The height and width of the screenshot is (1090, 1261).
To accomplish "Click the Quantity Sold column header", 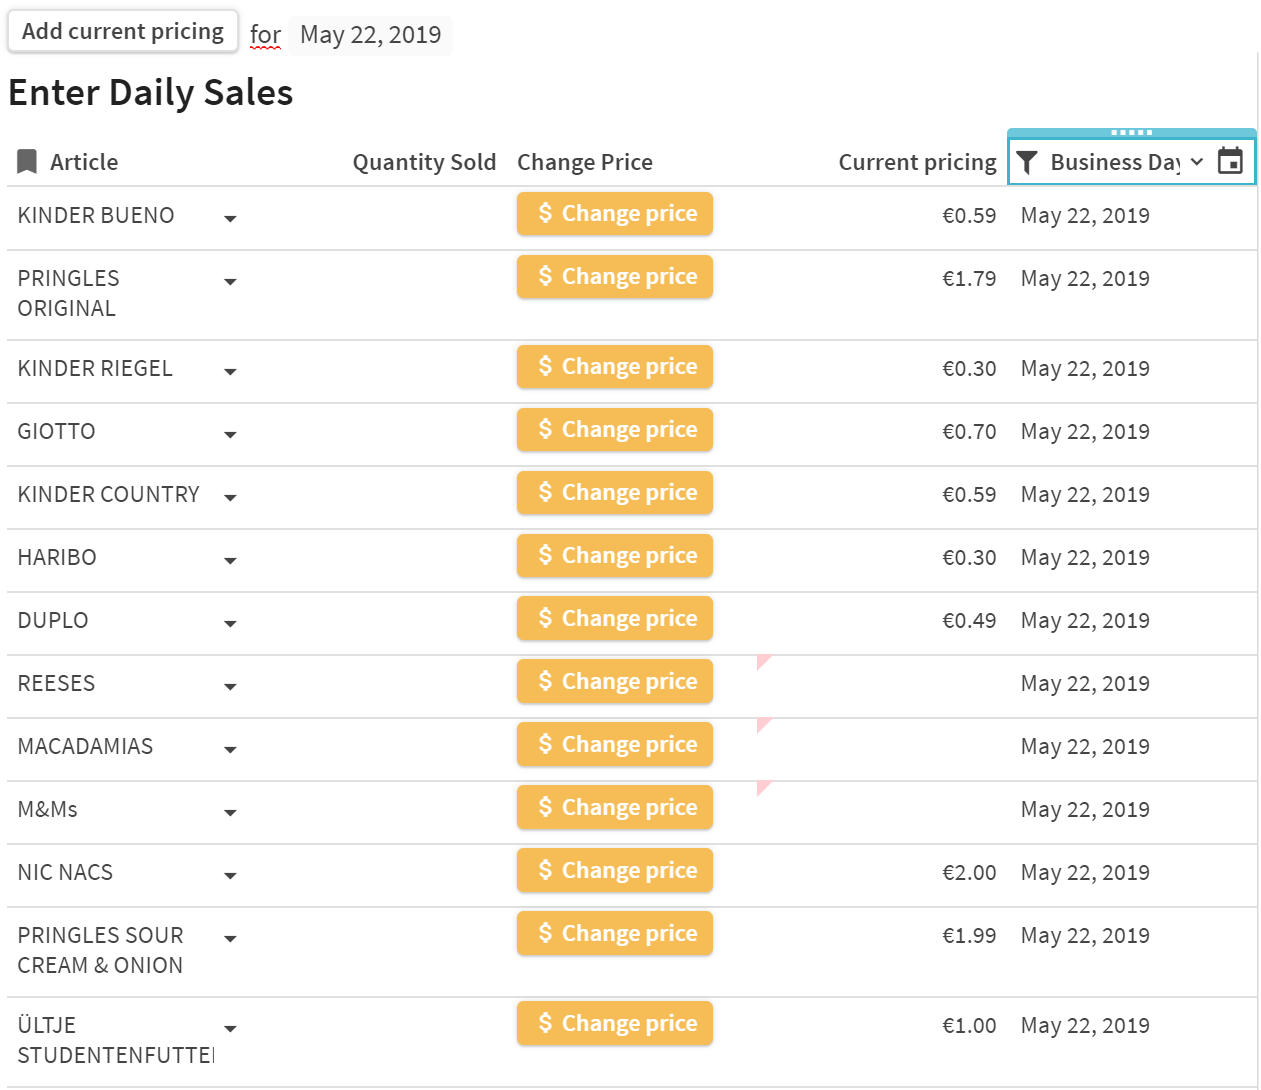I will 424,162.
